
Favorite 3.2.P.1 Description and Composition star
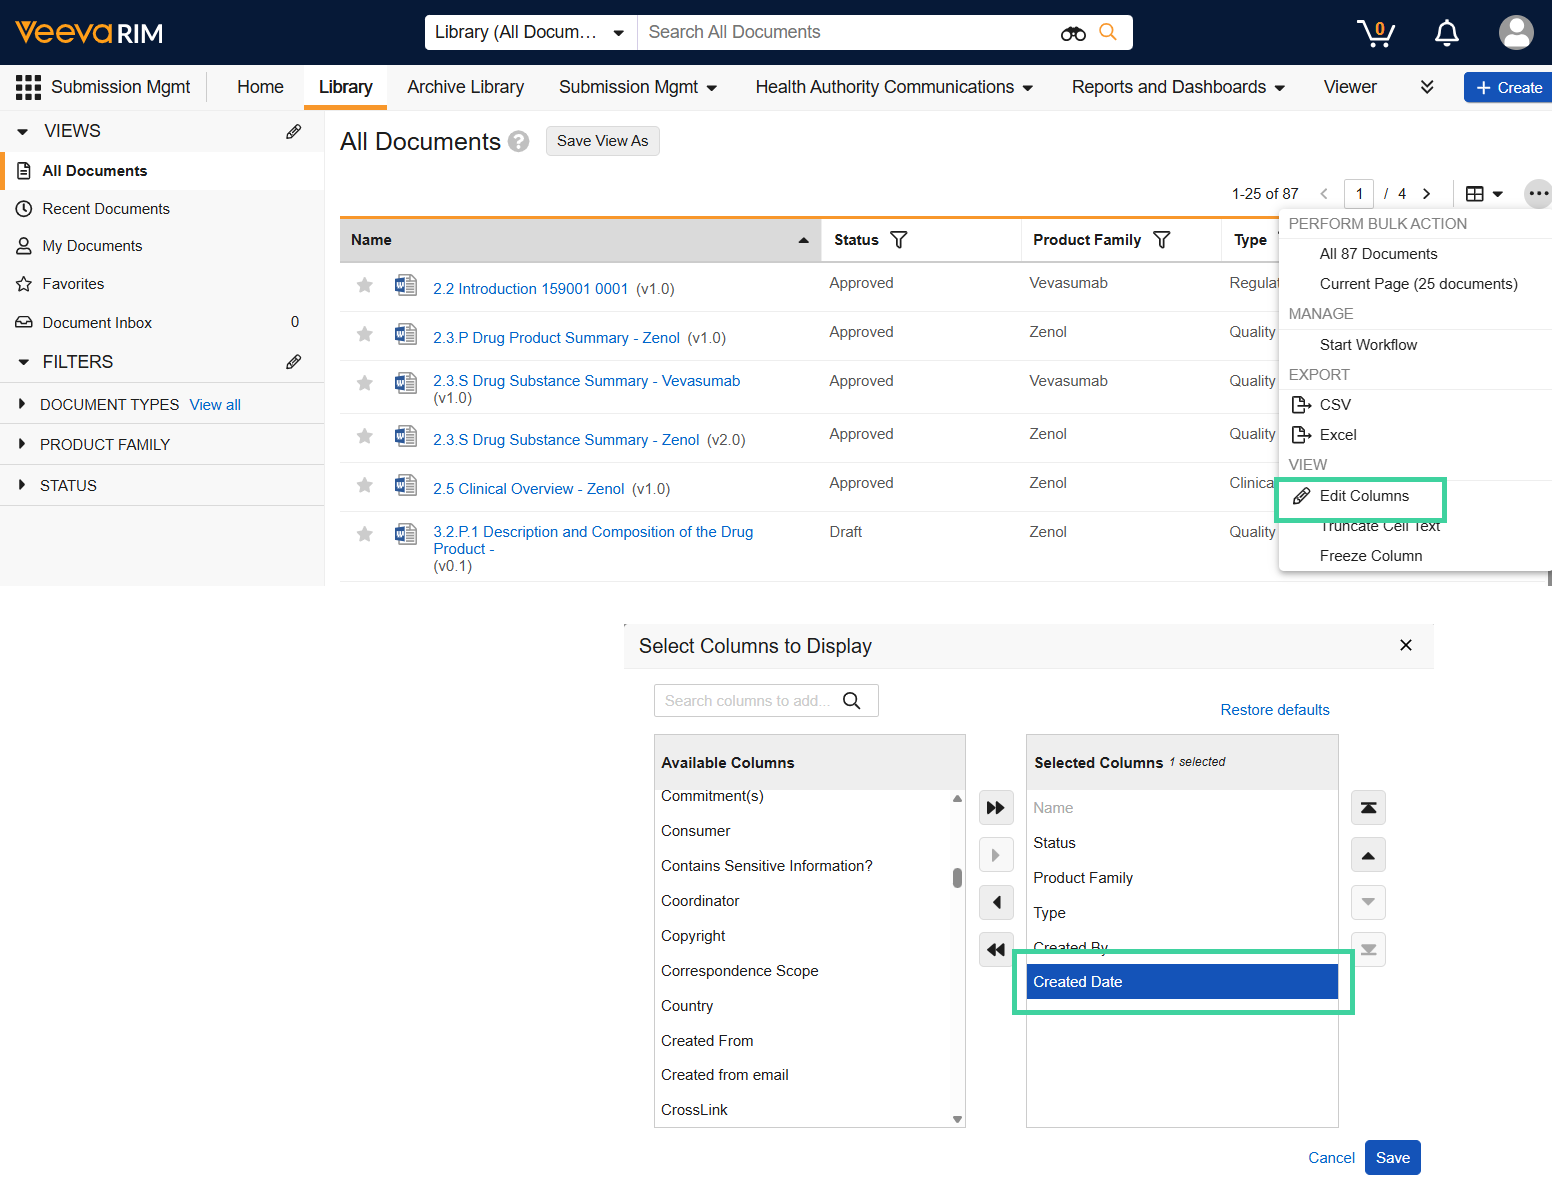pos(364,534)
